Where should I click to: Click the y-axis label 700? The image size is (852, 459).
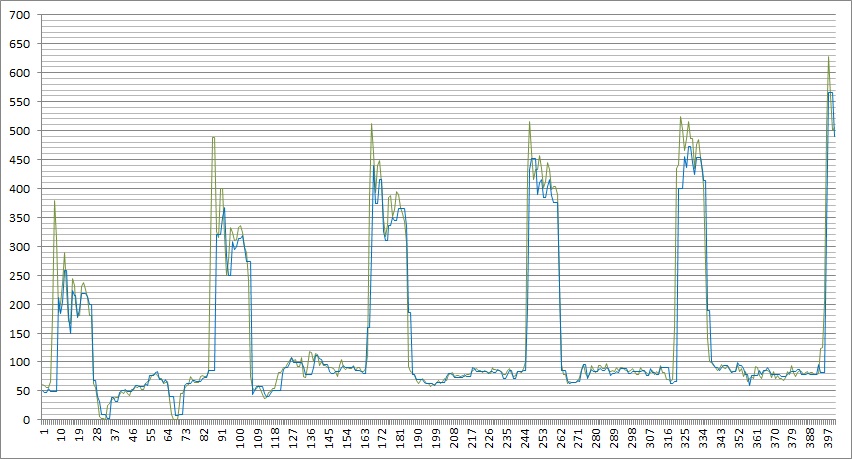20,15
